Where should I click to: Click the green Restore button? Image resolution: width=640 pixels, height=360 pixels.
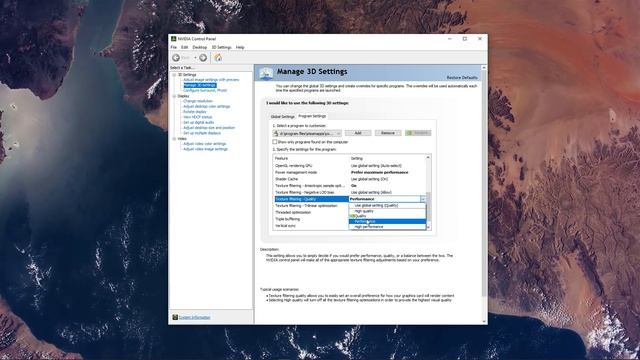418,133
